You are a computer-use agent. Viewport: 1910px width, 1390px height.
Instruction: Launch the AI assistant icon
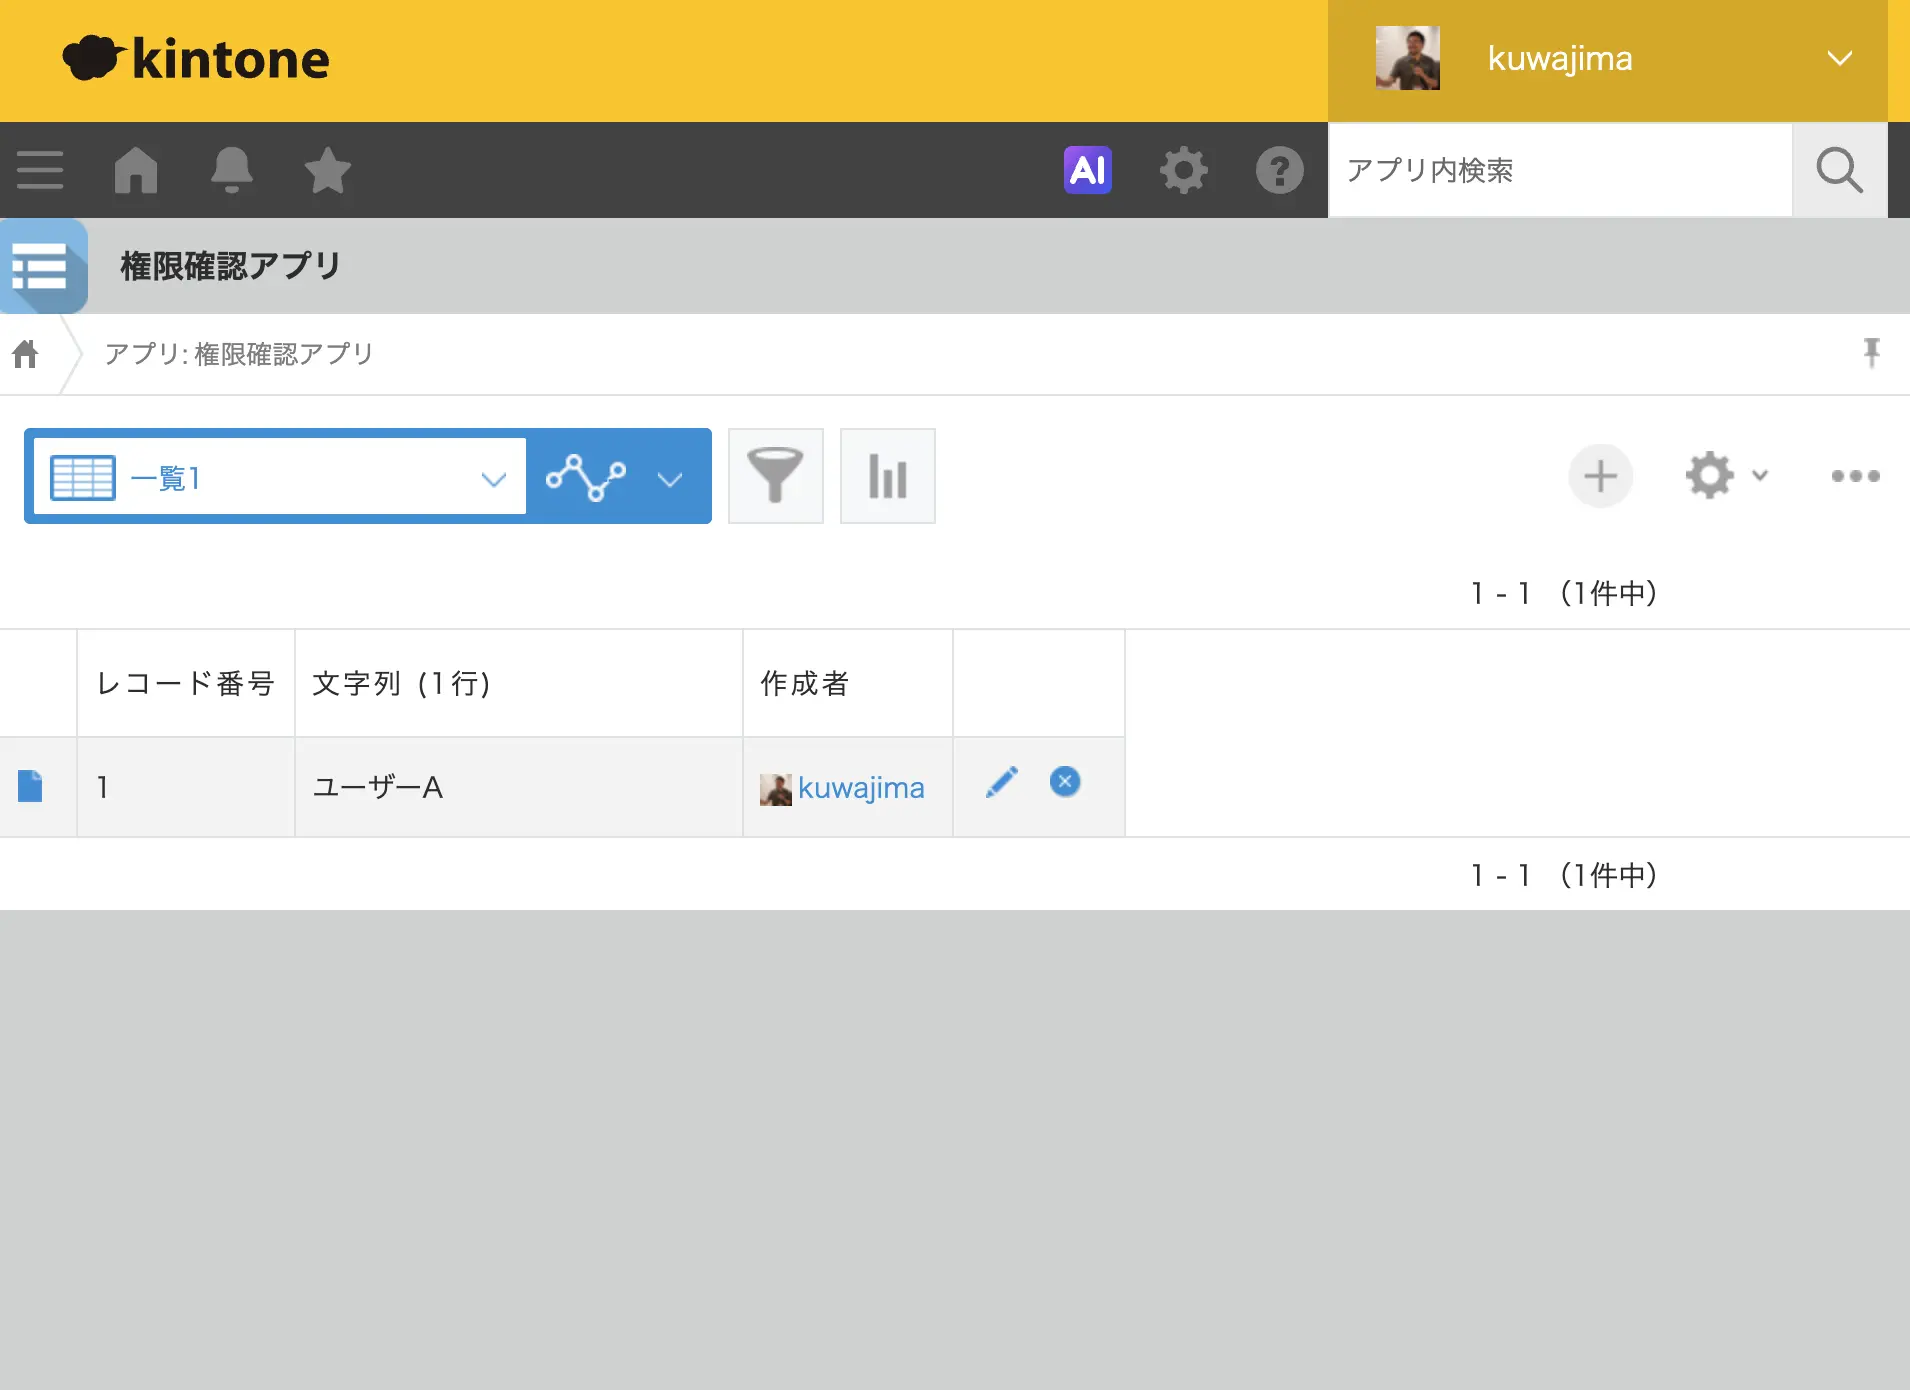(1087, 170)
